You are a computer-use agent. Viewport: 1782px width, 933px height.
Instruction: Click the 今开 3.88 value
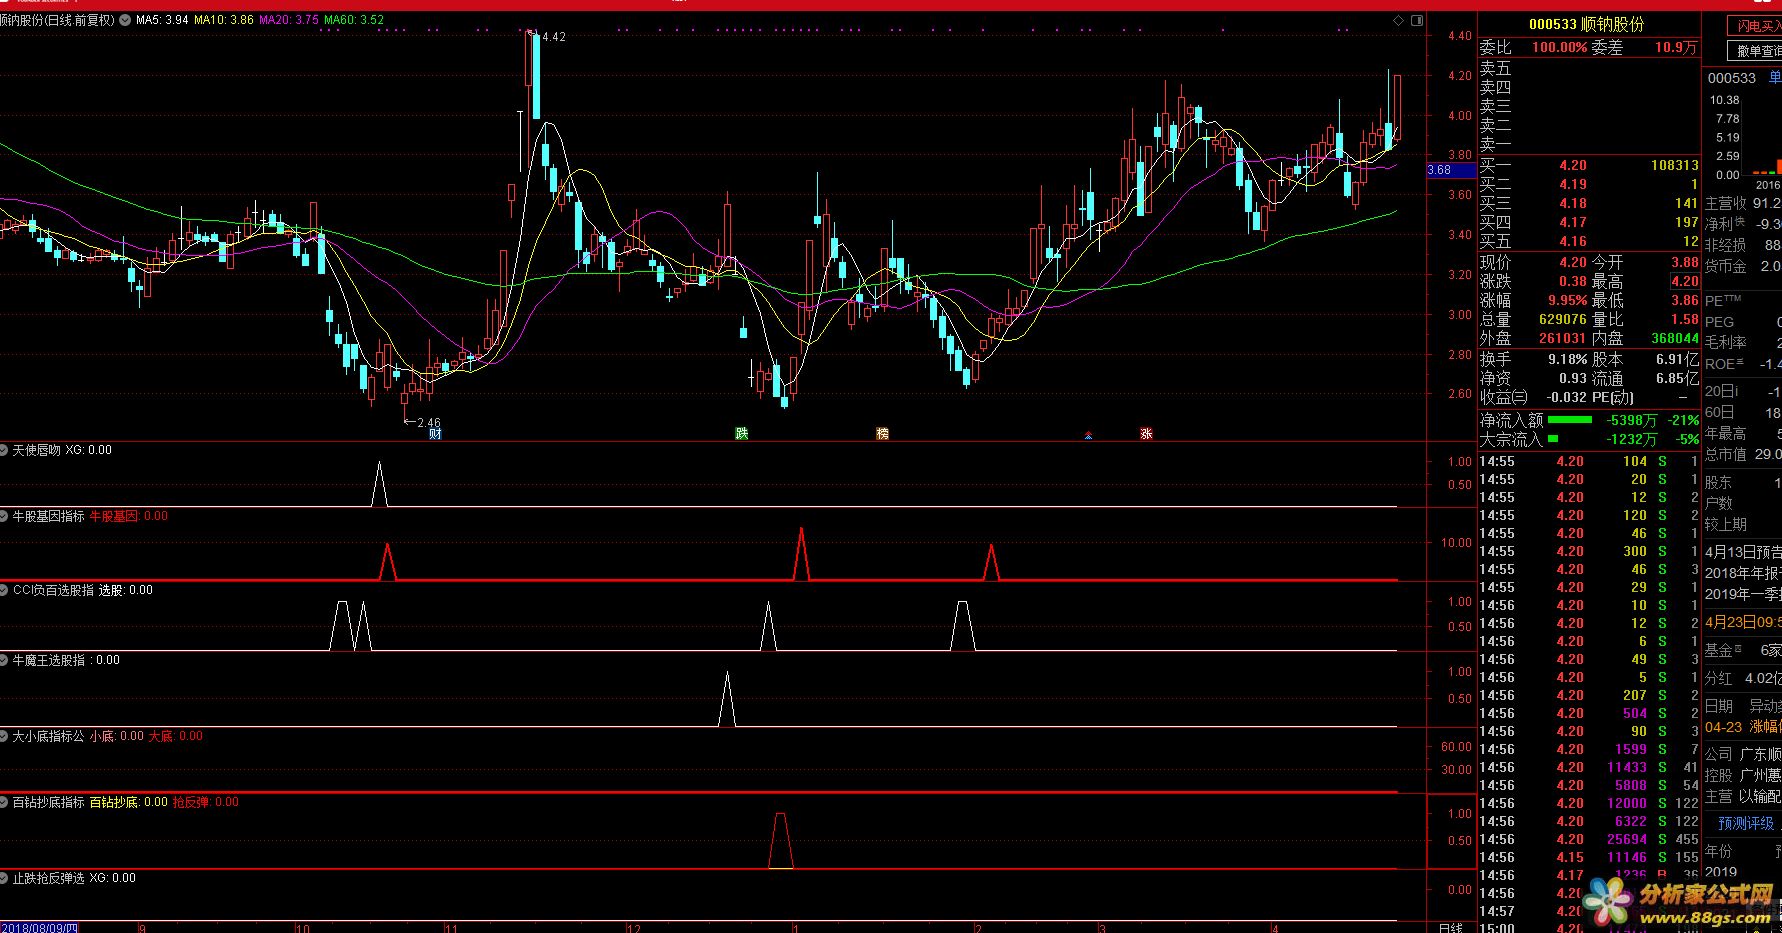point(1684,262)
